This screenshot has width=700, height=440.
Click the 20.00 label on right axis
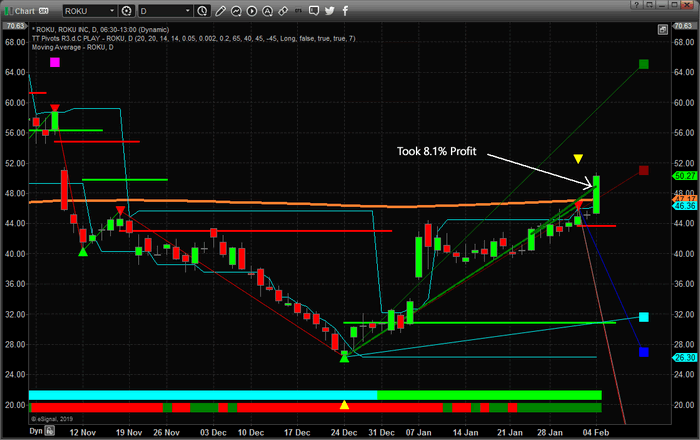point(684,405)
